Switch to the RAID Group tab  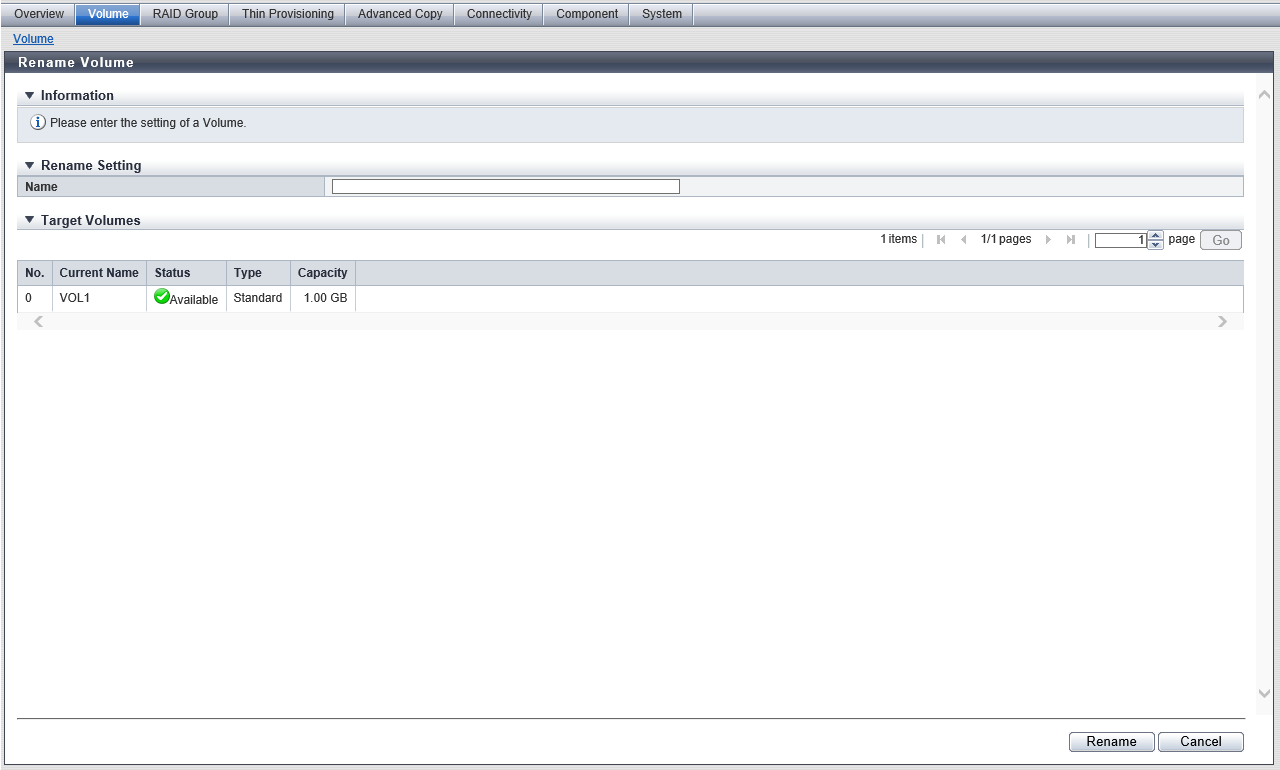pyautogui.click(x=185, y=14)
